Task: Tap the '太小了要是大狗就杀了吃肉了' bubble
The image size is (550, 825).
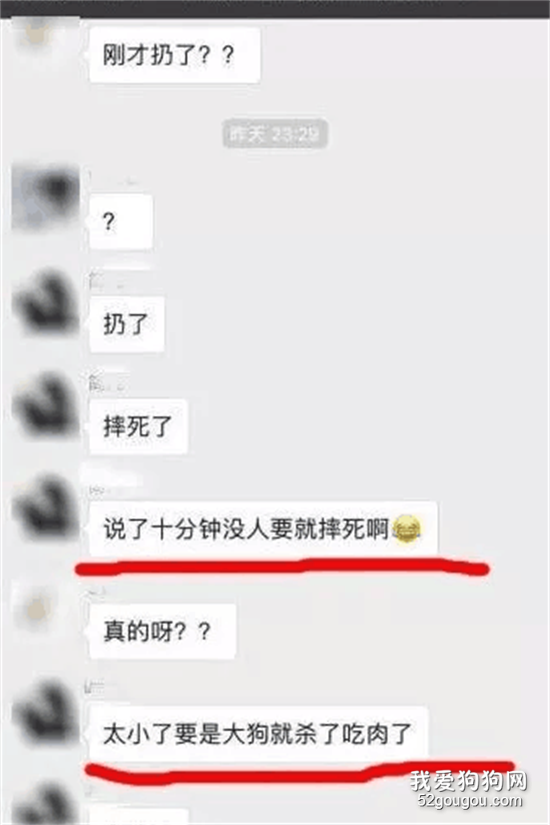Action: 258,734
